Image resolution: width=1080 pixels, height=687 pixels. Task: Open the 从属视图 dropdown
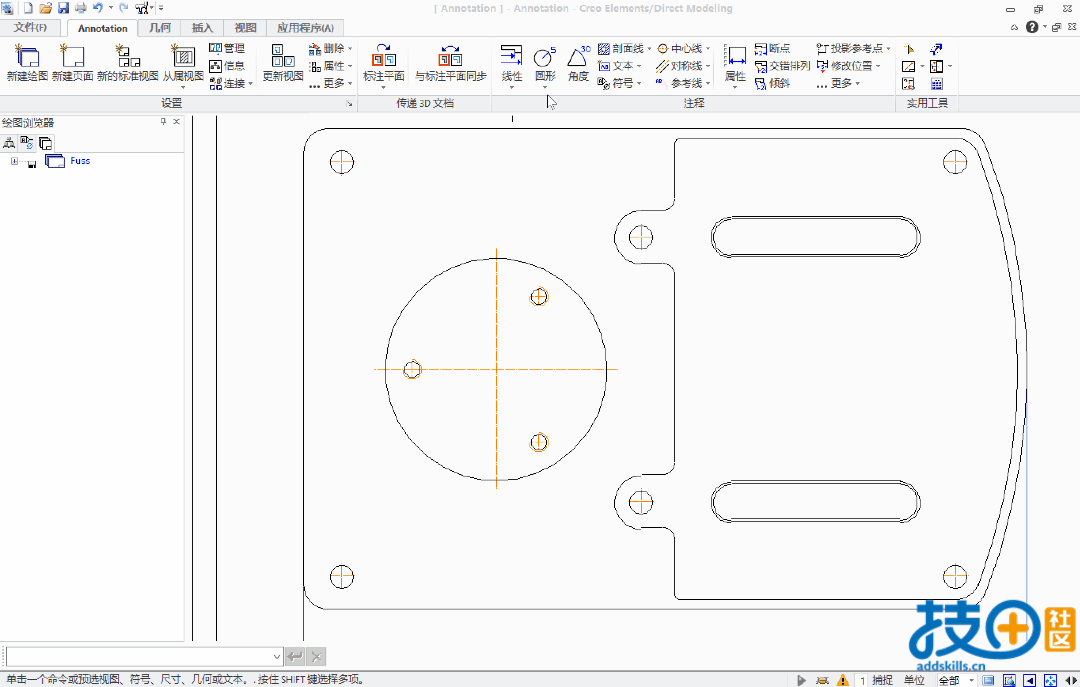click(x=183, y=88)
